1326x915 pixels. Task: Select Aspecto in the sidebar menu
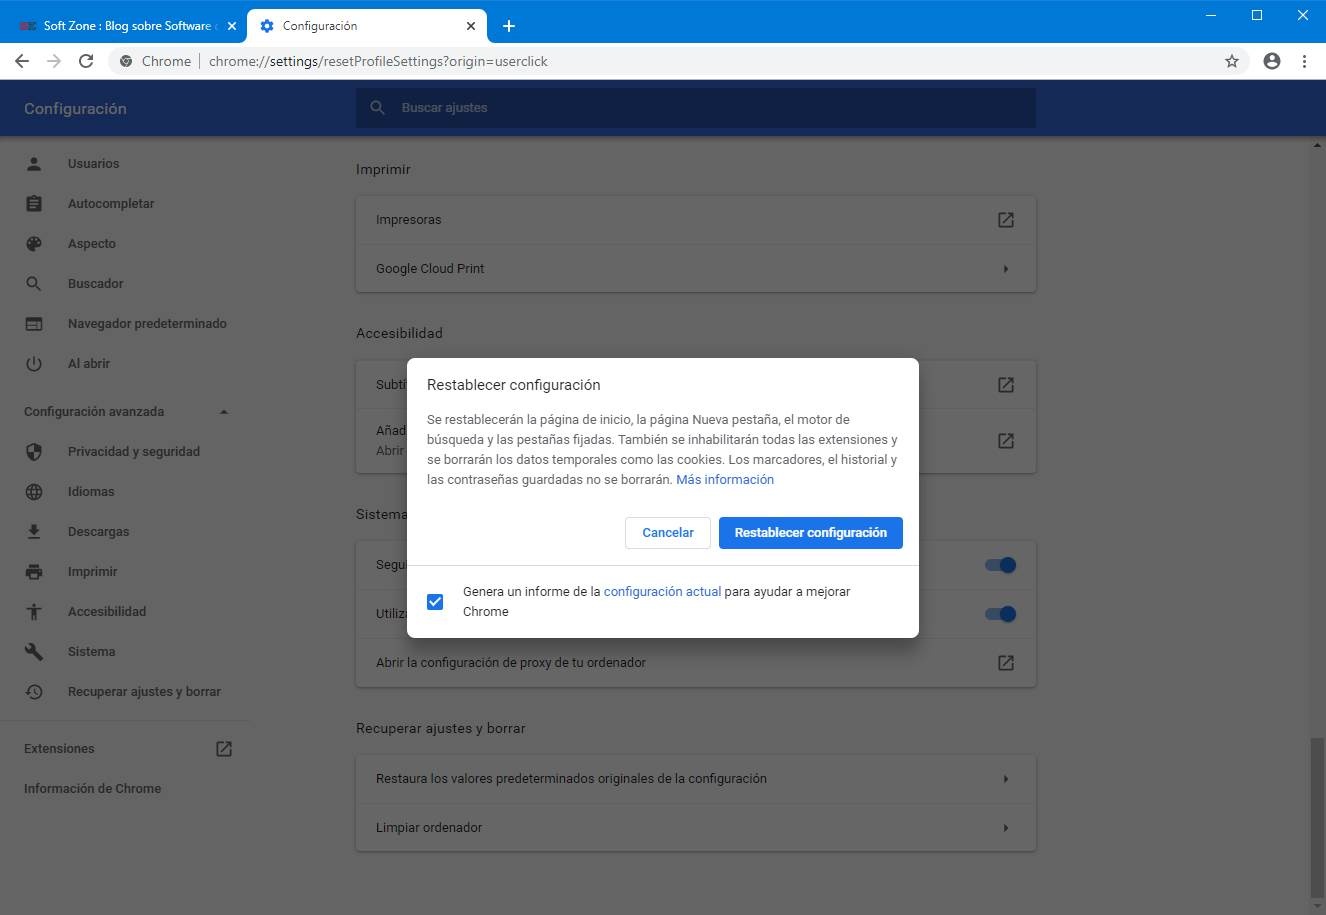(x=92, y=243)
